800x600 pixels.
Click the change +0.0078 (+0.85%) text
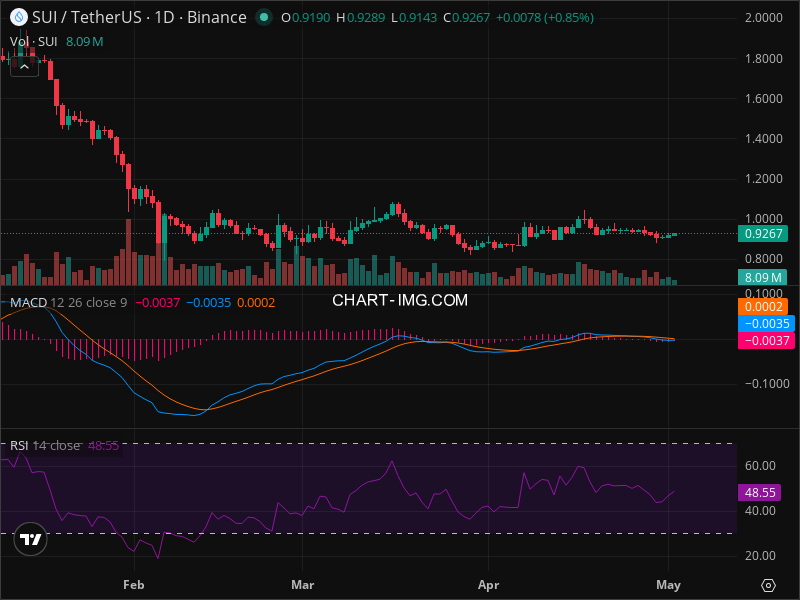[545, 18]
